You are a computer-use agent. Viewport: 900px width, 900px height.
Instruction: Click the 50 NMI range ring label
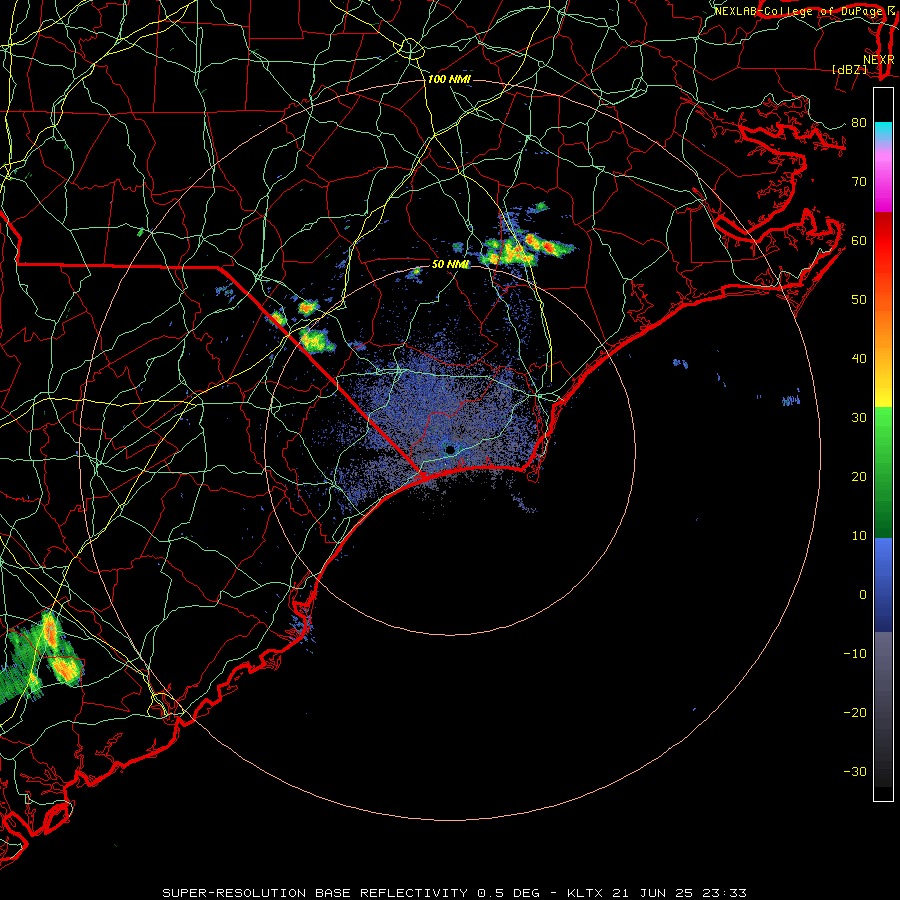451,265
